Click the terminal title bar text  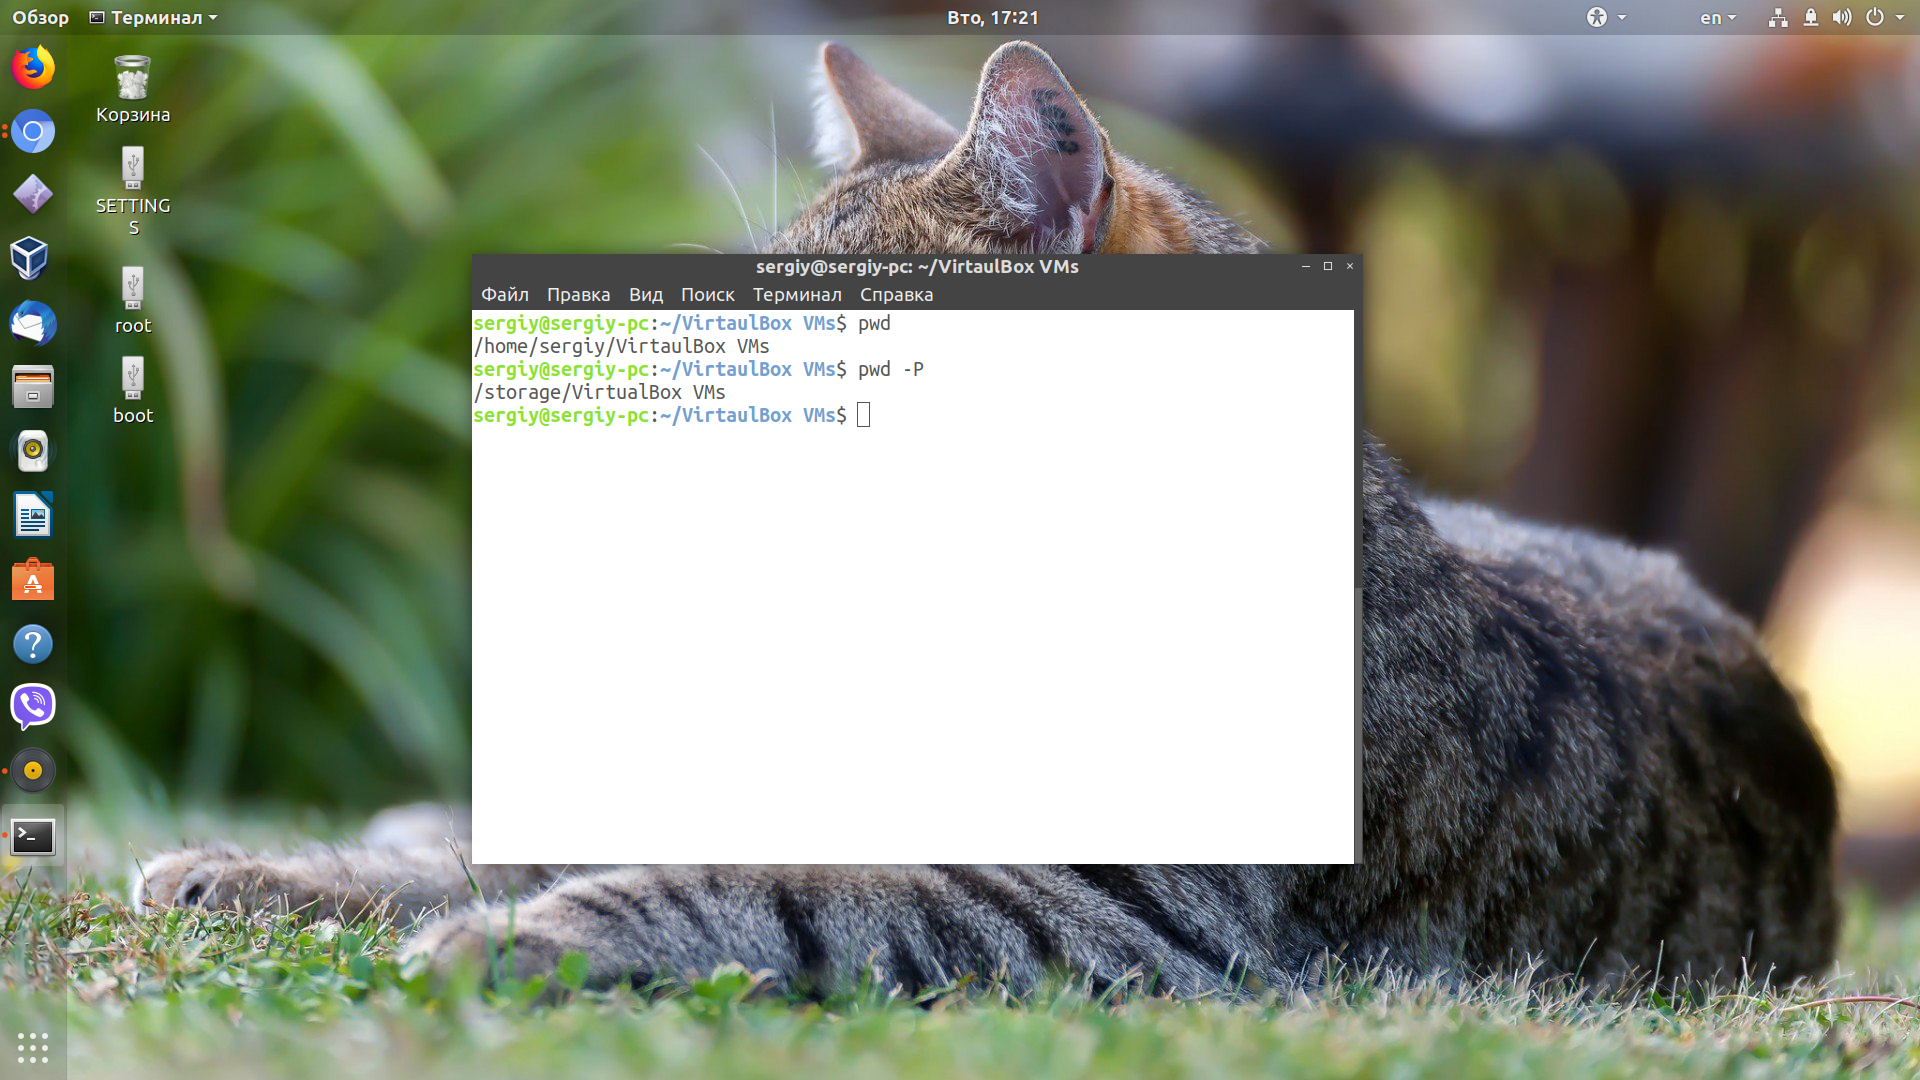point(917,267)
